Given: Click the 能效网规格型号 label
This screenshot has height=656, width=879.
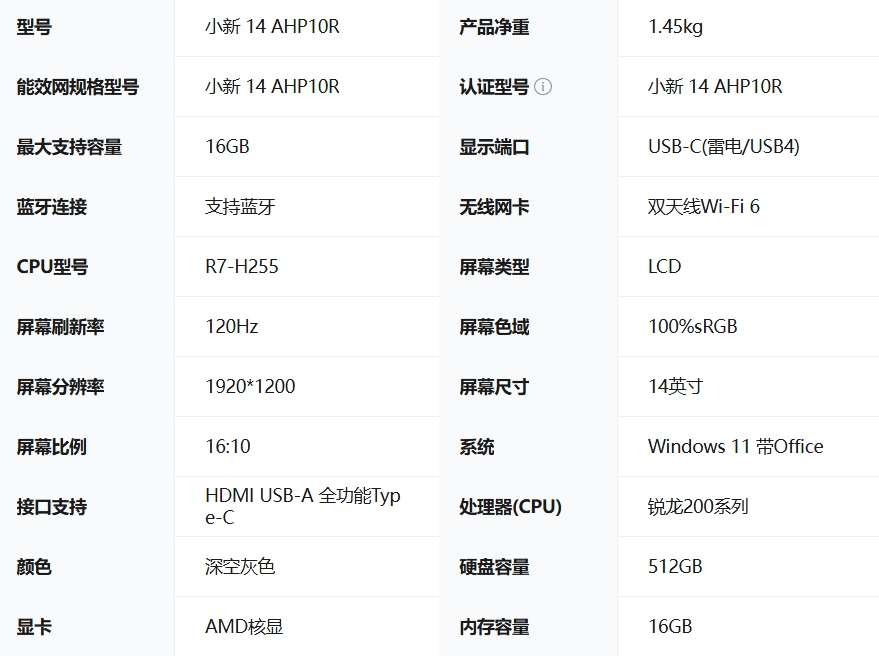Looking at the screenshot, I should (78, 87).
